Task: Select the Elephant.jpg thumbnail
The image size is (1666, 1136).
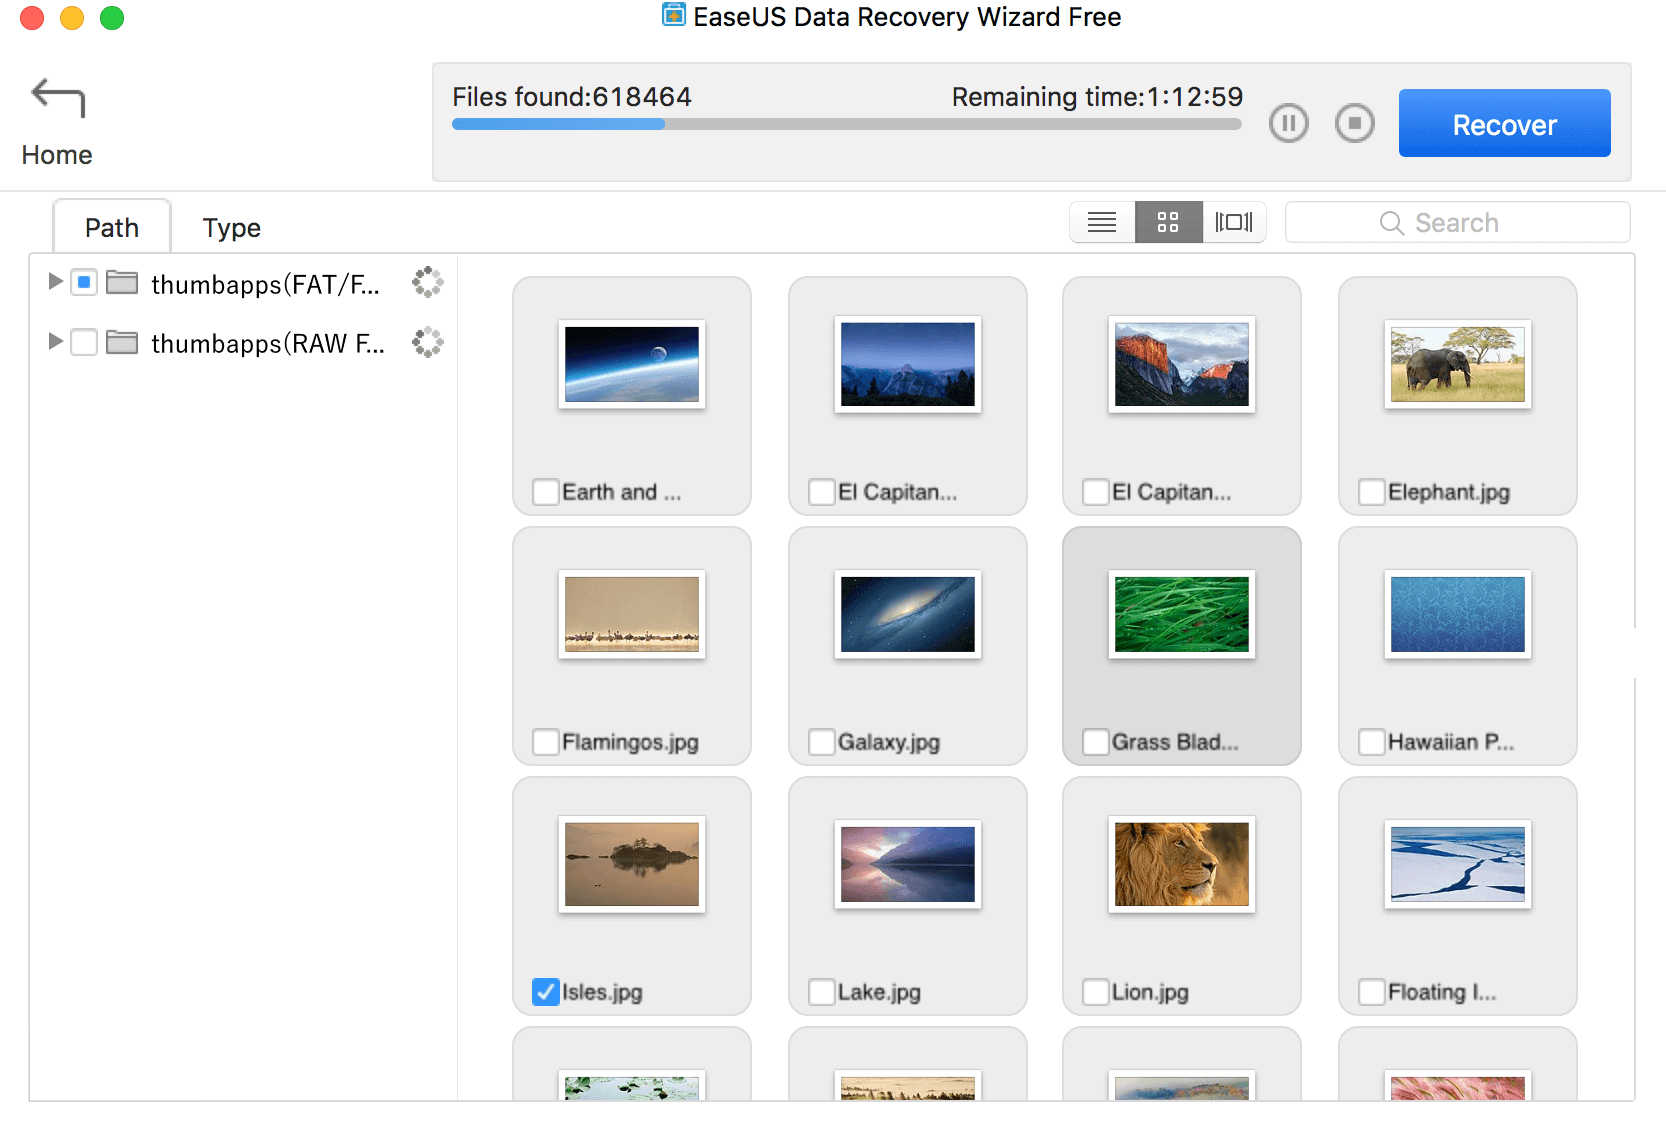Action: point(1458,364)
